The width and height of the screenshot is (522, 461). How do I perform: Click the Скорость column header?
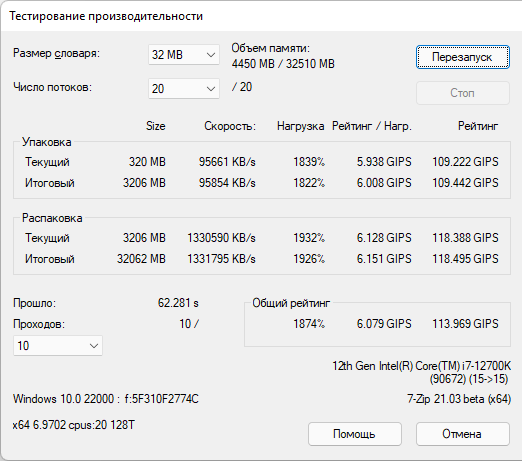pos(230,126)
